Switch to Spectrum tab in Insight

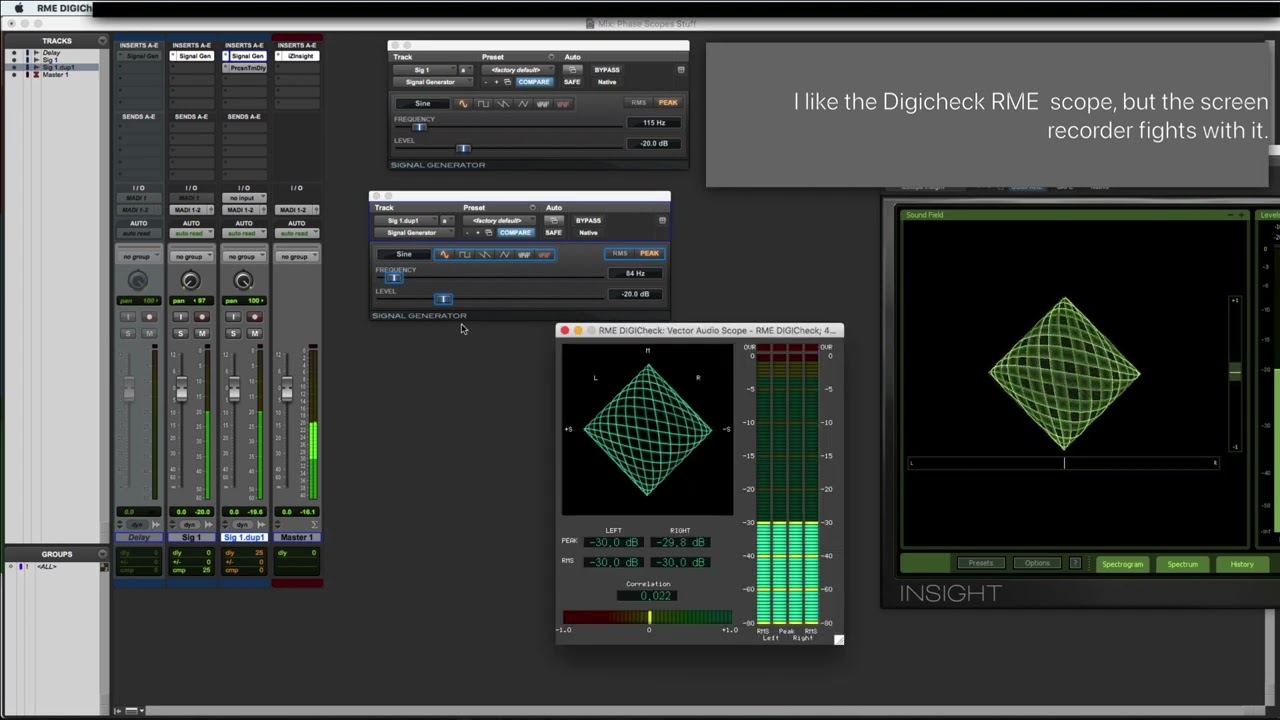coord(1183,564)
